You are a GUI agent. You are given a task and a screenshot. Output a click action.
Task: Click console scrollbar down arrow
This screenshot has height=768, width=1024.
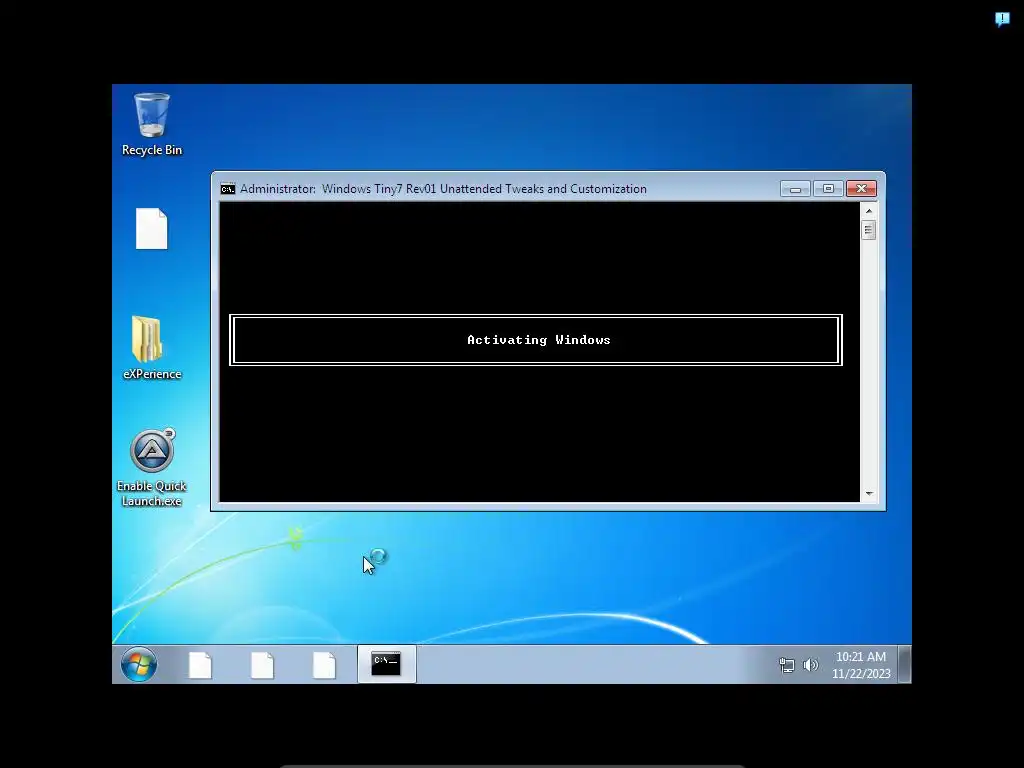pos(869,494)
